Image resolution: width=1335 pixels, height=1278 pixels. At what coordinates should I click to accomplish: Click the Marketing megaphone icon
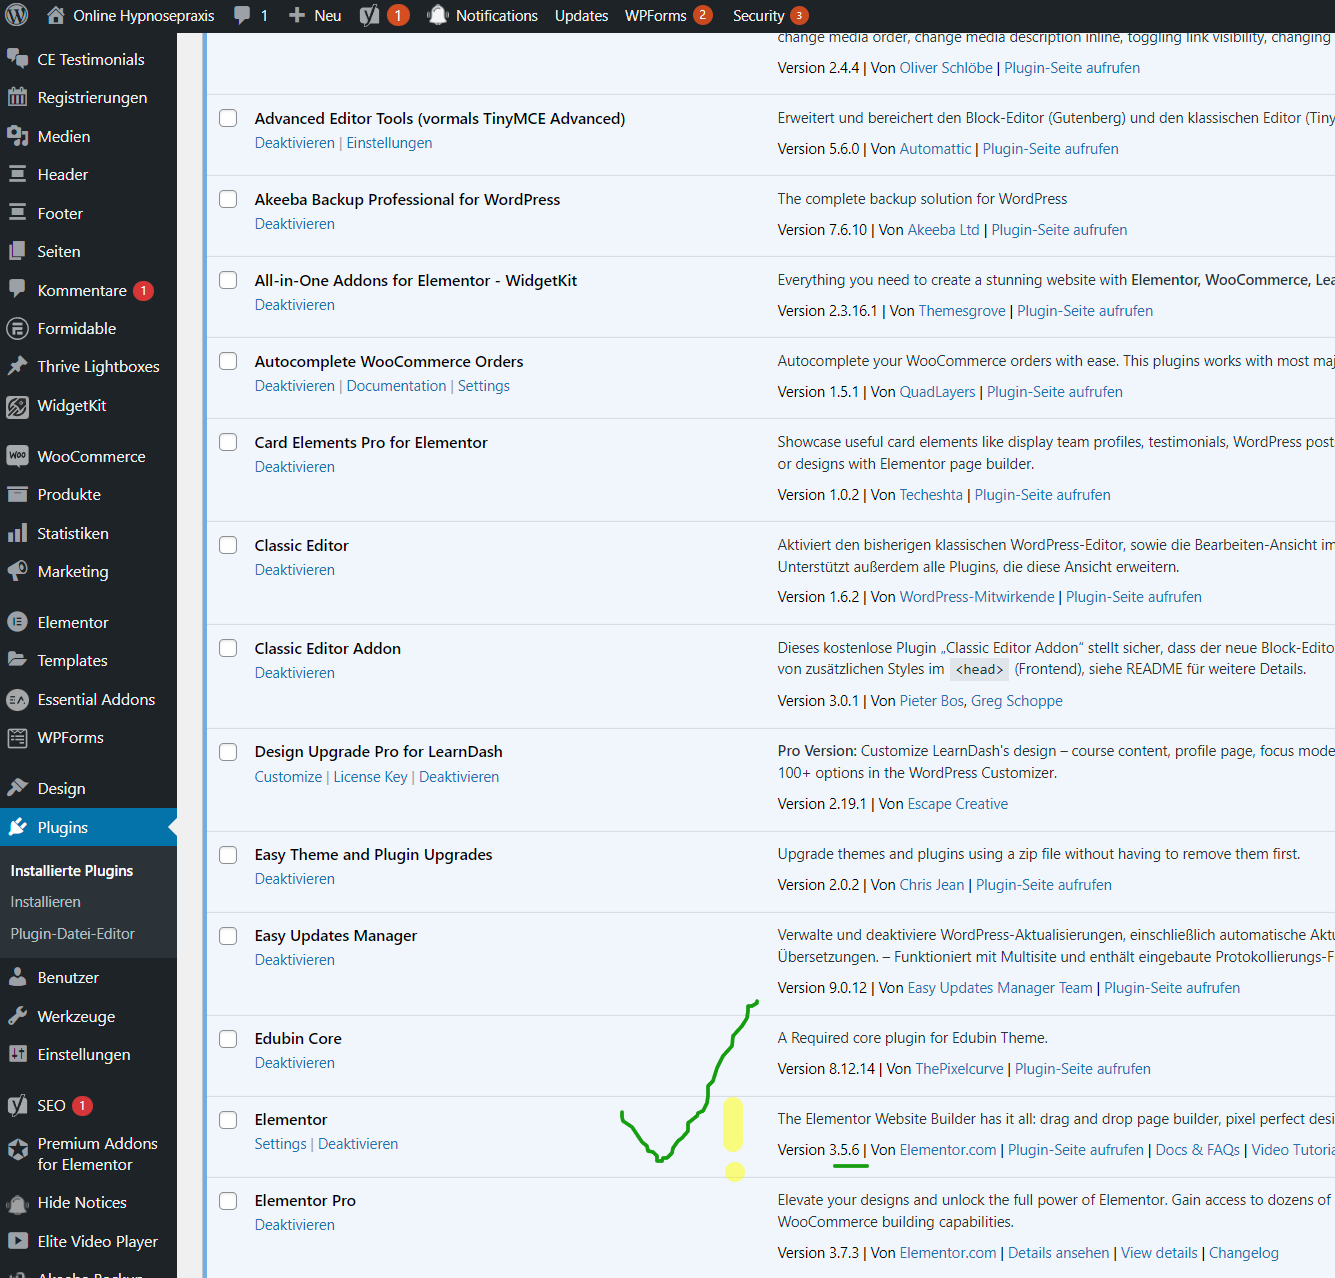point(17,571)
